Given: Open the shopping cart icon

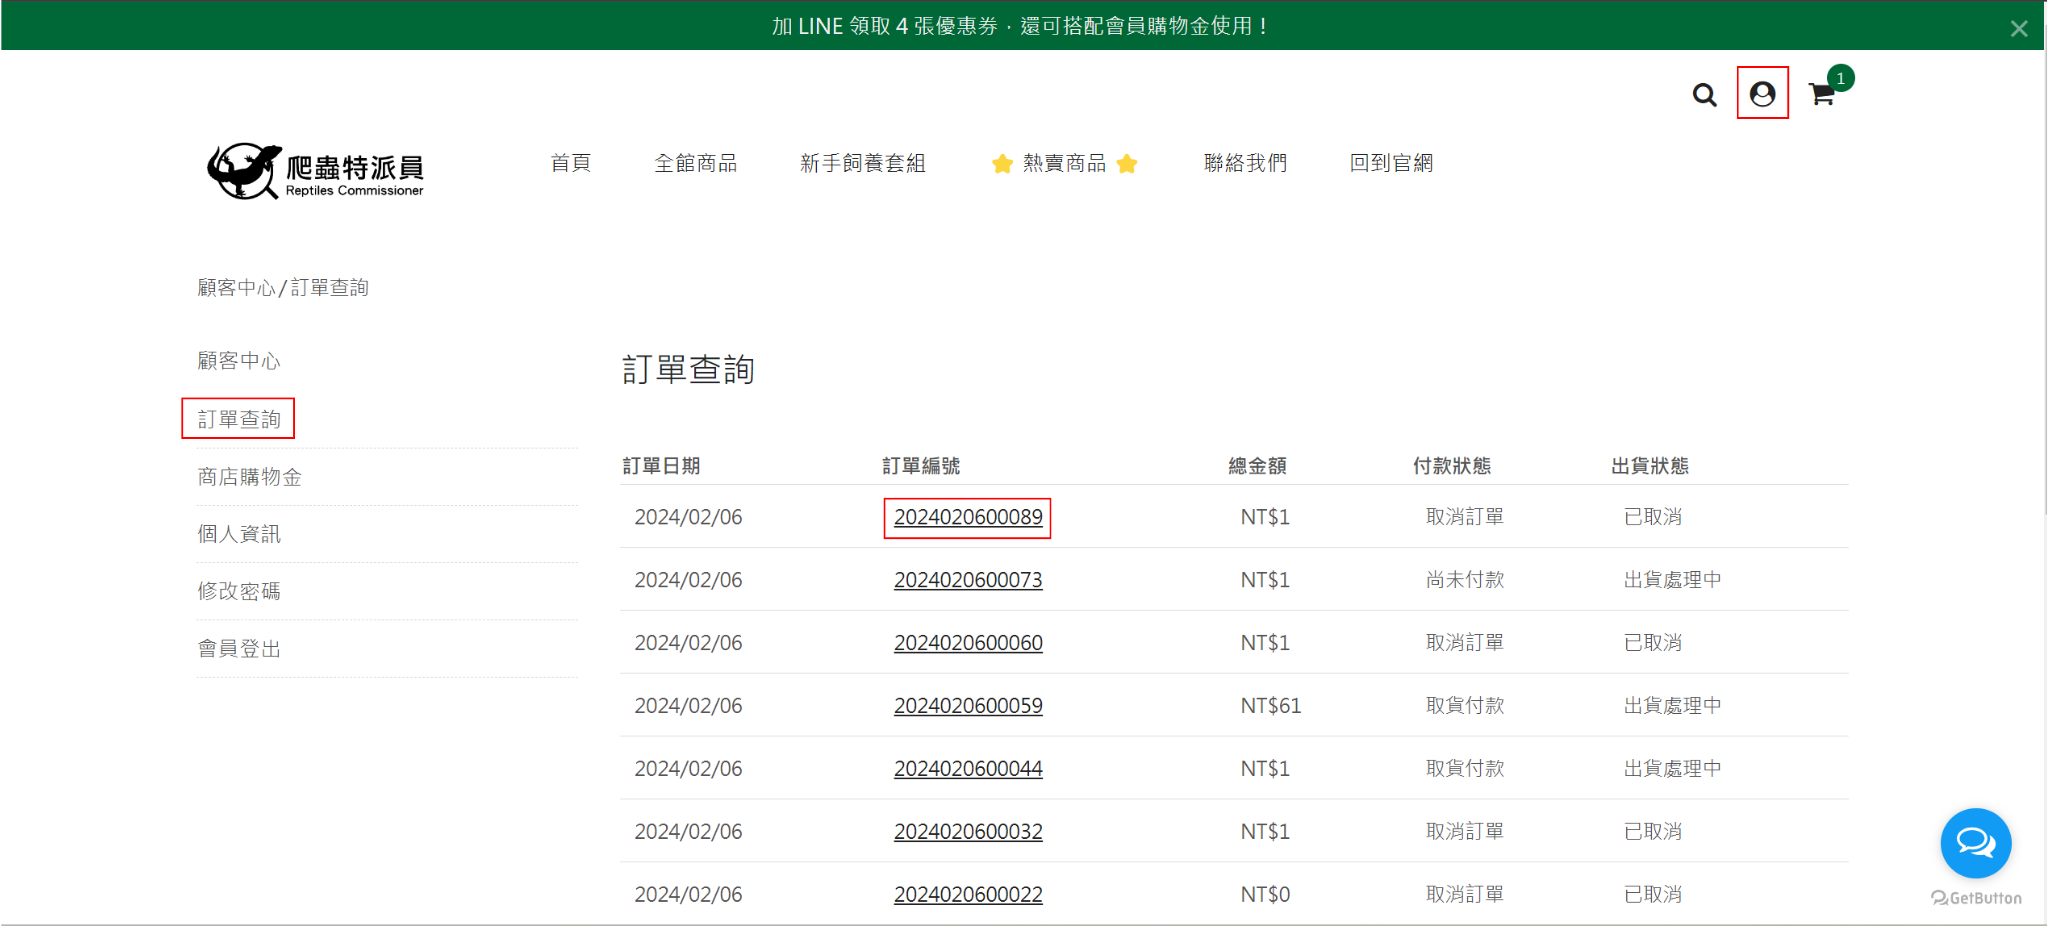Looking at the screenshot, I should tap(1822, 95).
